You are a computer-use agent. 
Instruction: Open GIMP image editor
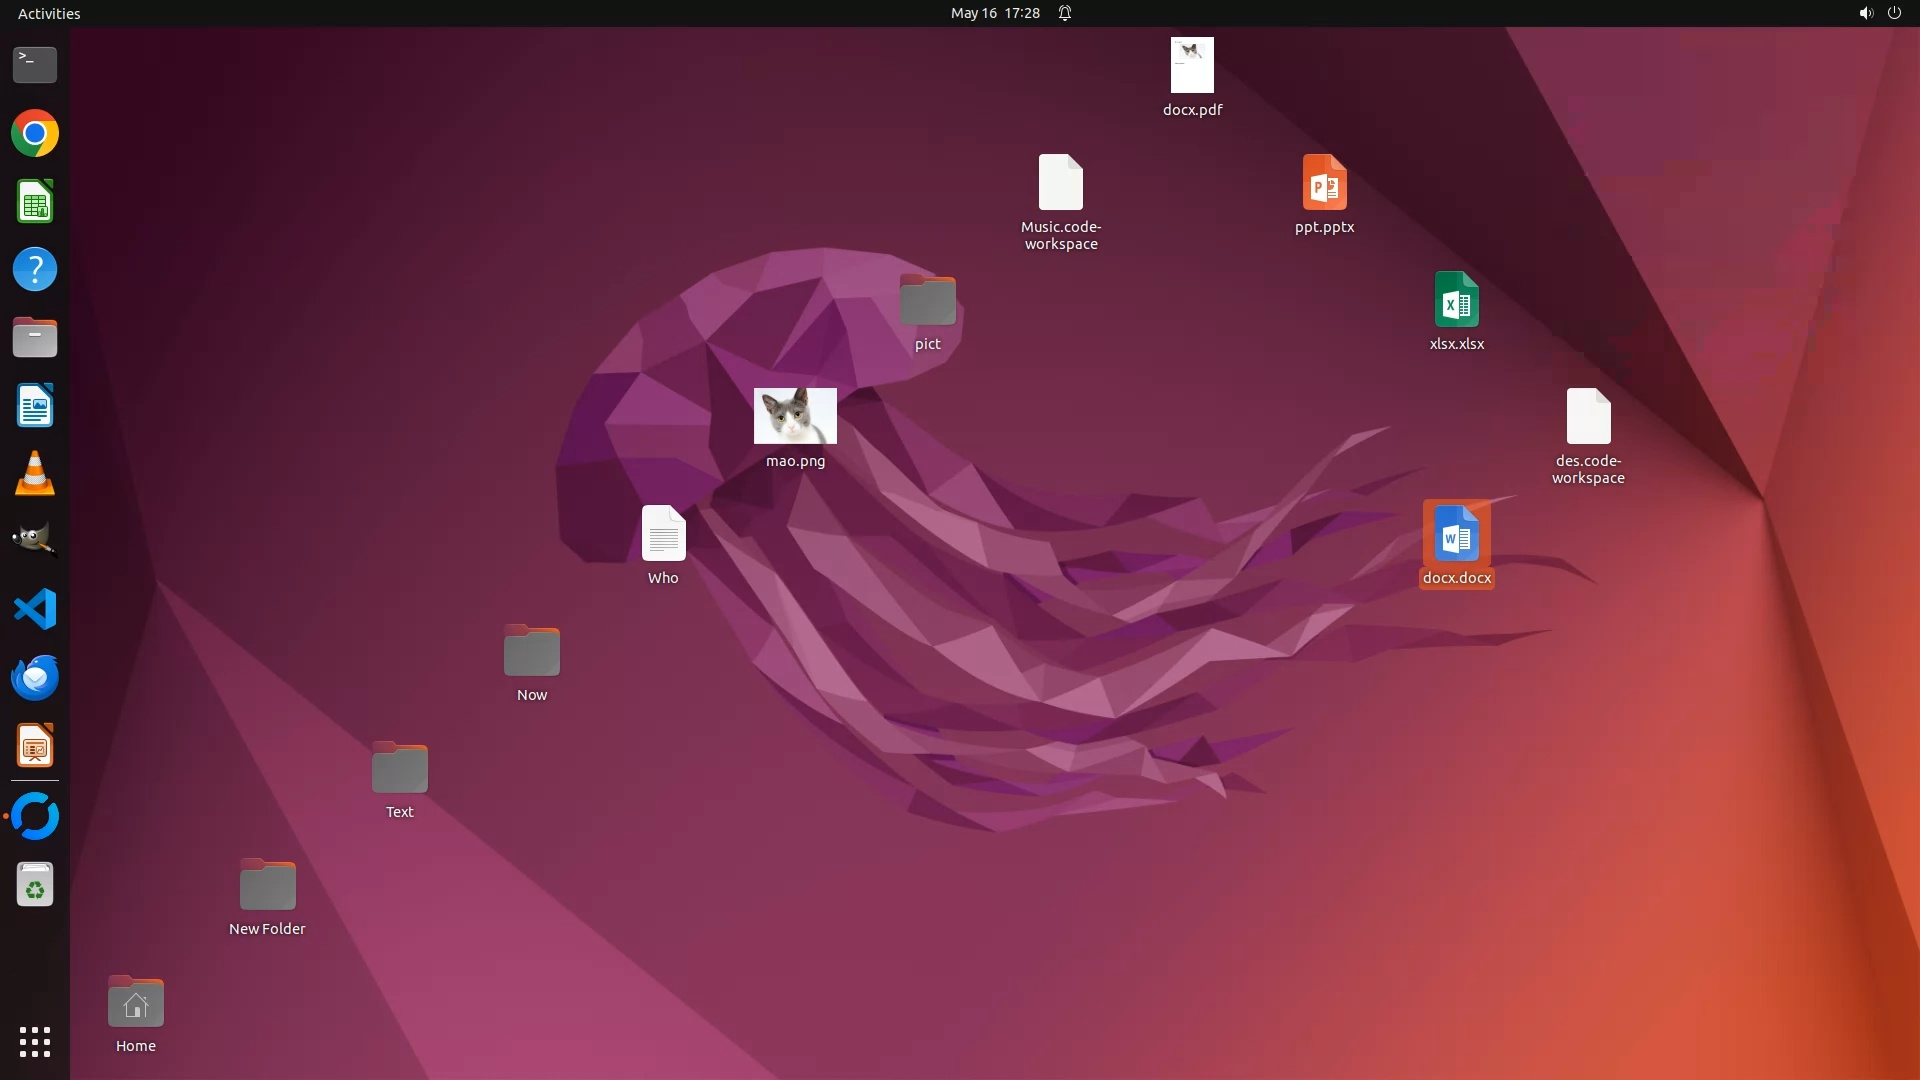coord(35,541)
